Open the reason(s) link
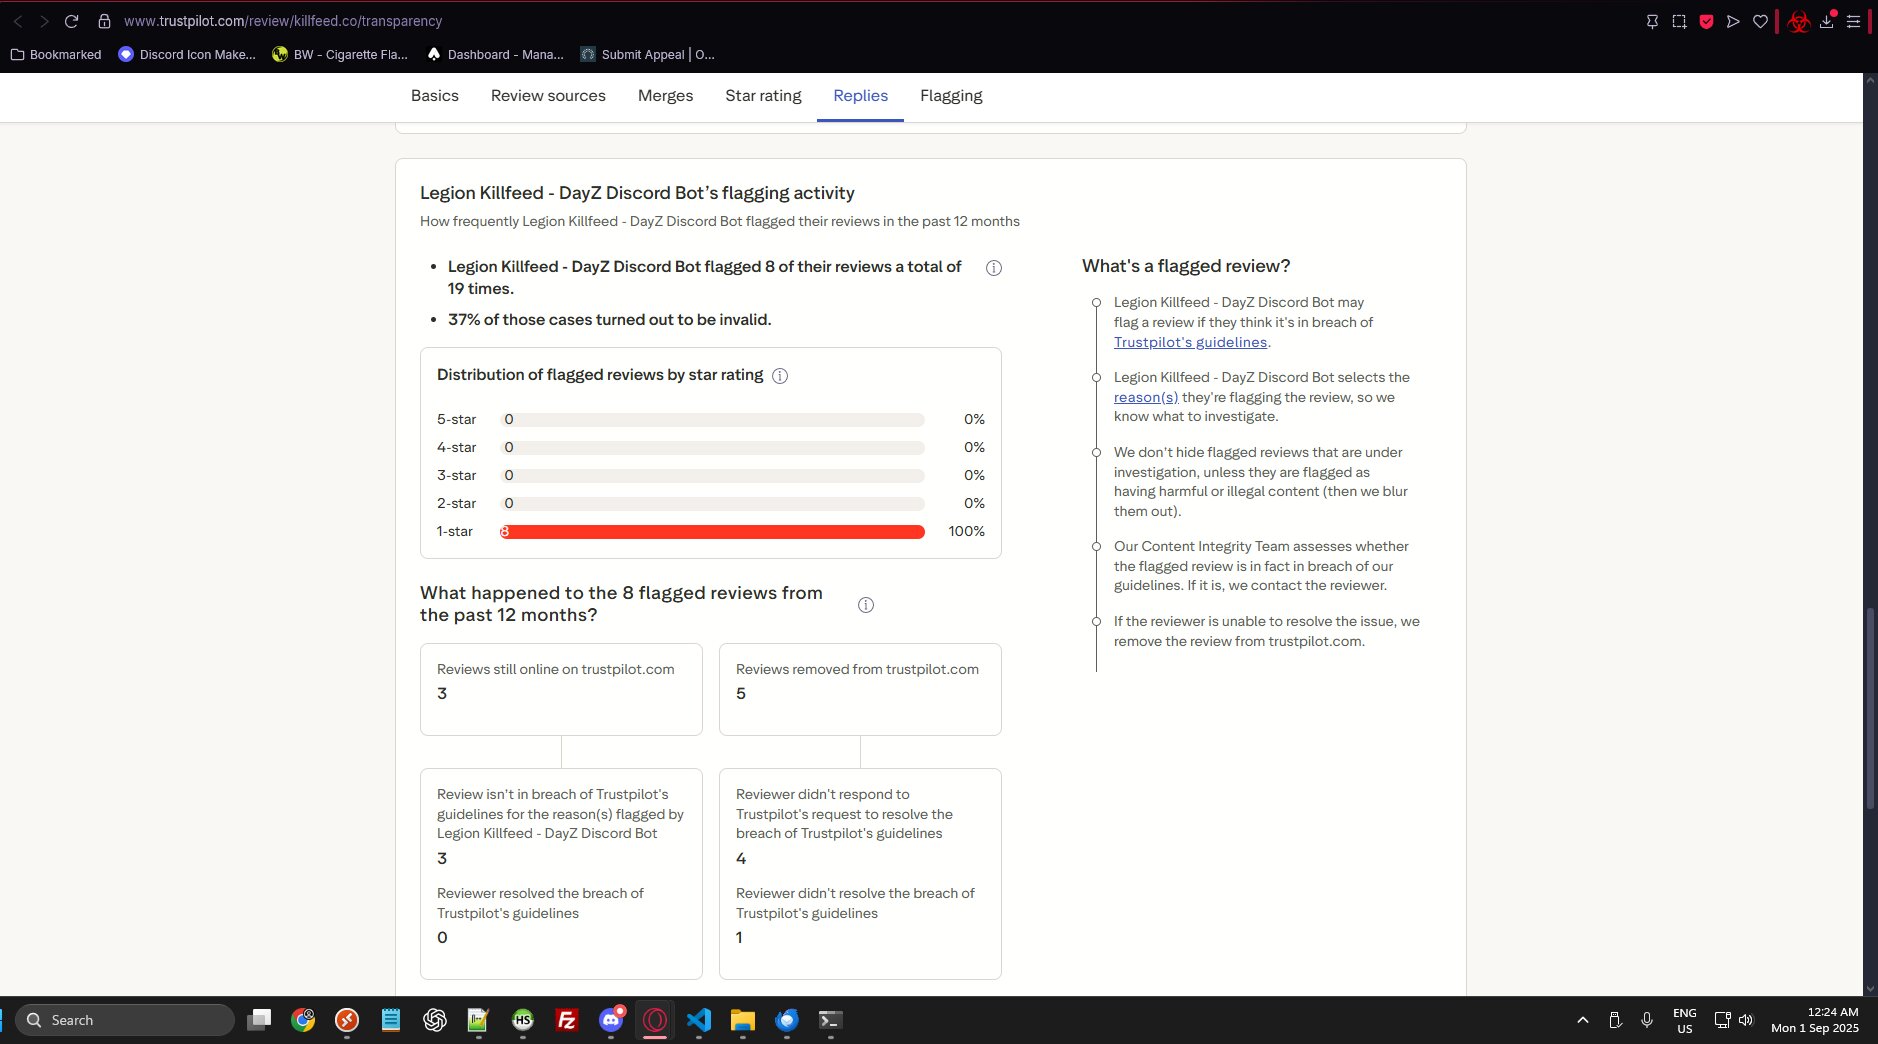Screen dimensions: 1878x1044 click(x=1146, y=397)
